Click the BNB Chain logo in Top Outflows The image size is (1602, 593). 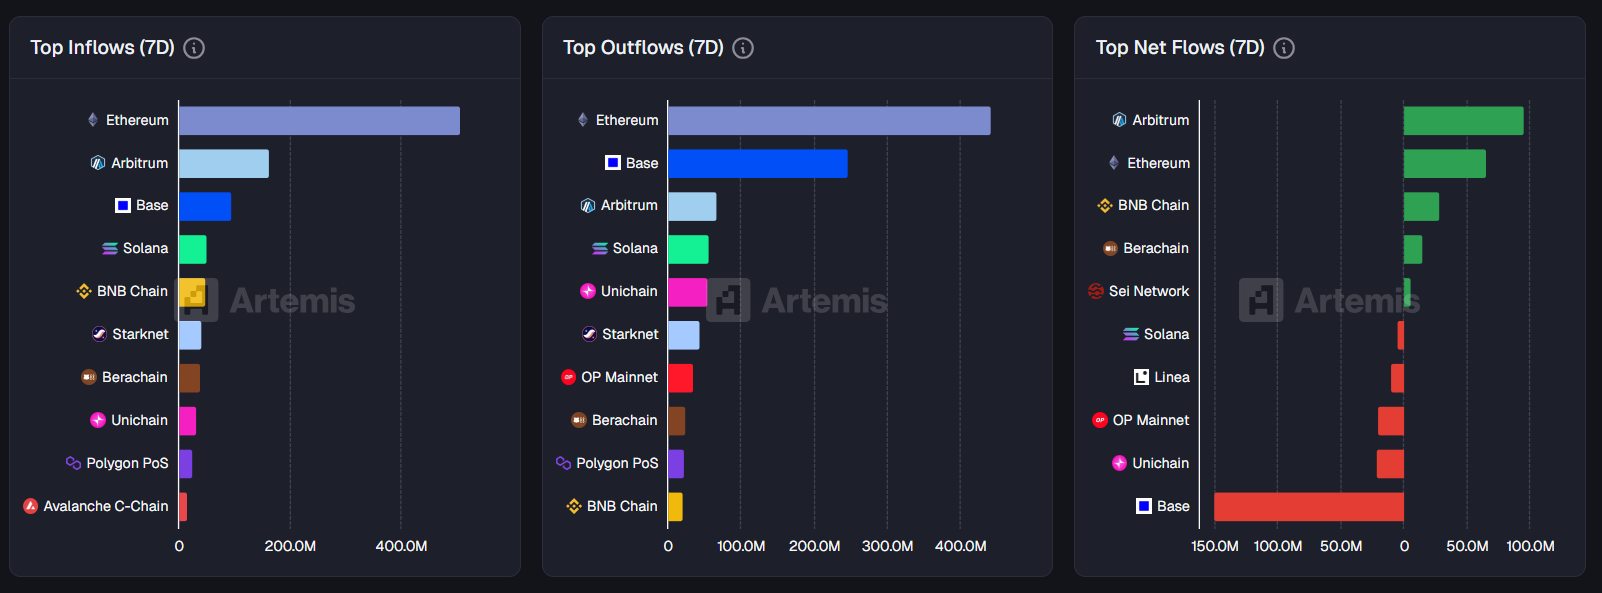[574, 506]
